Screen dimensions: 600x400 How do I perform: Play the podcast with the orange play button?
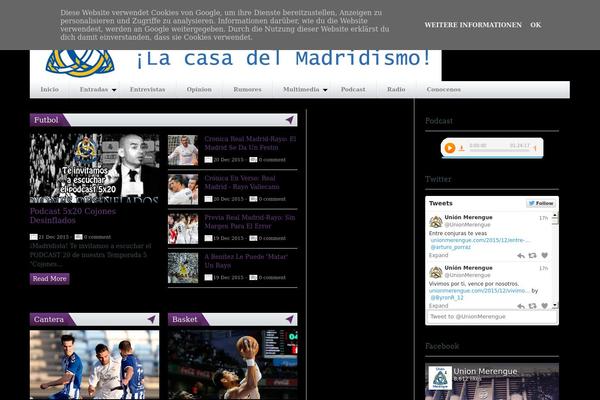point(450,148)
